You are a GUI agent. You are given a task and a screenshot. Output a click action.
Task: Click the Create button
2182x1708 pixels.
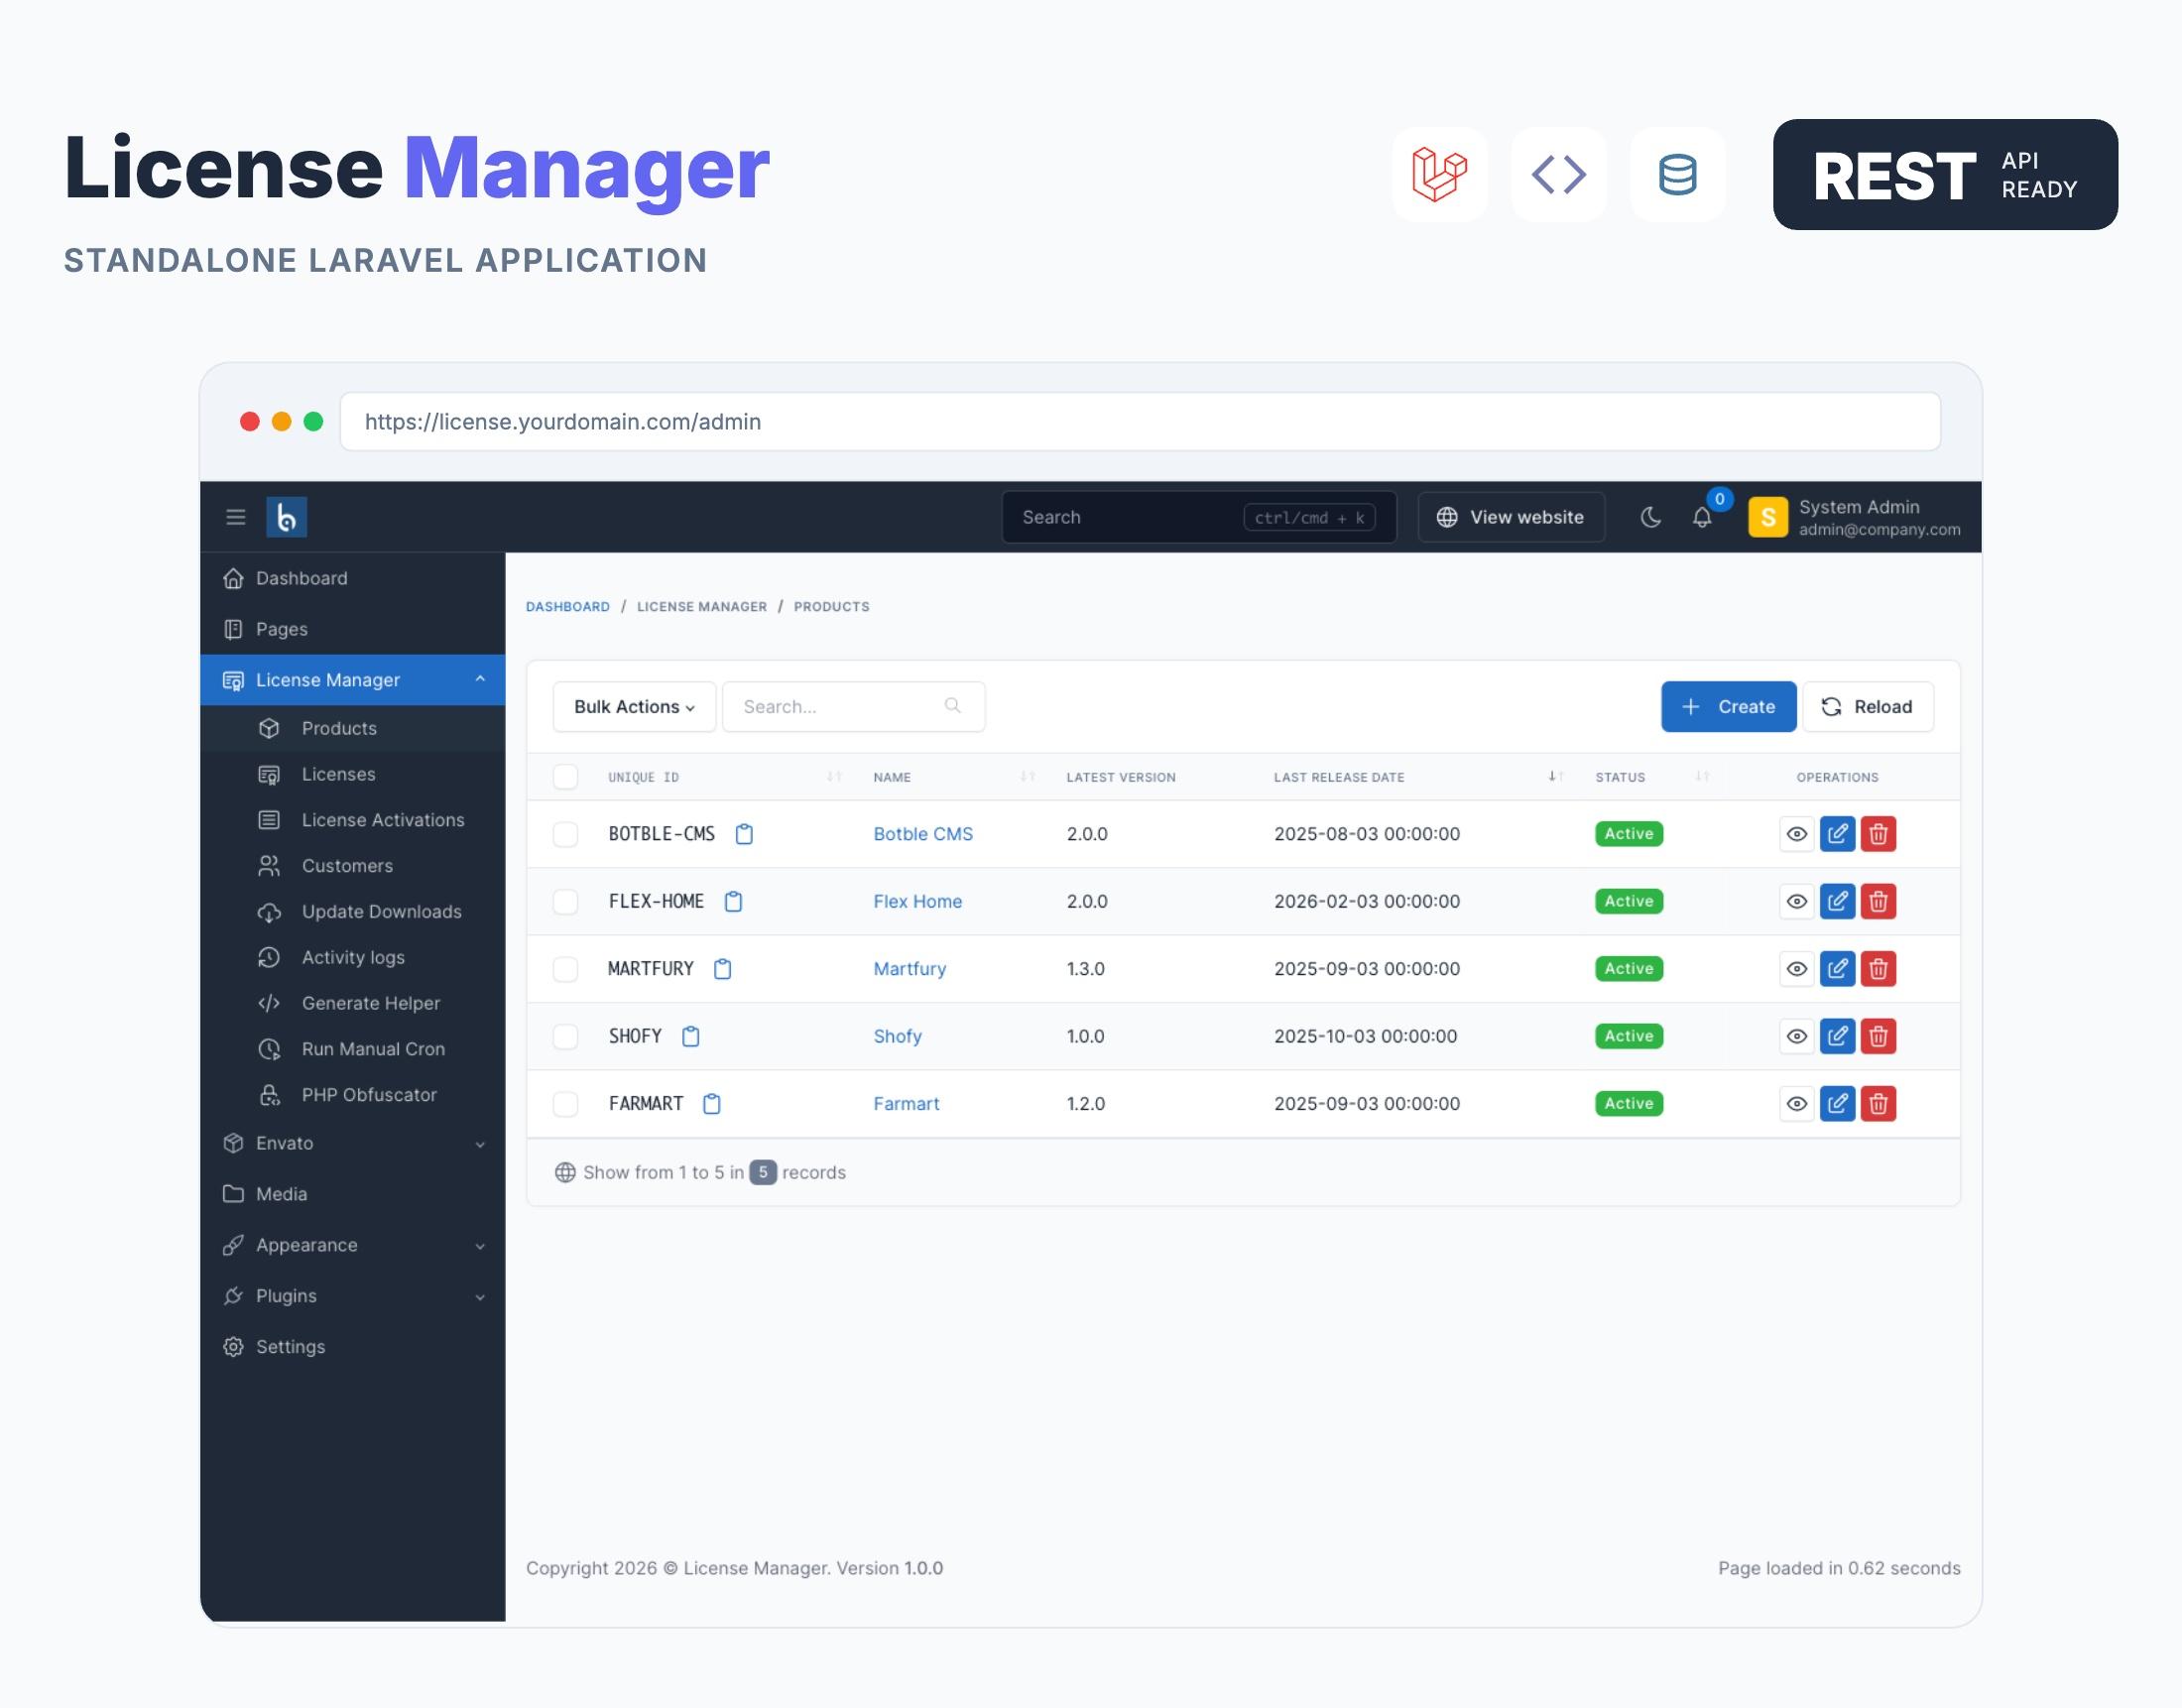click(x=1728, y=706)
